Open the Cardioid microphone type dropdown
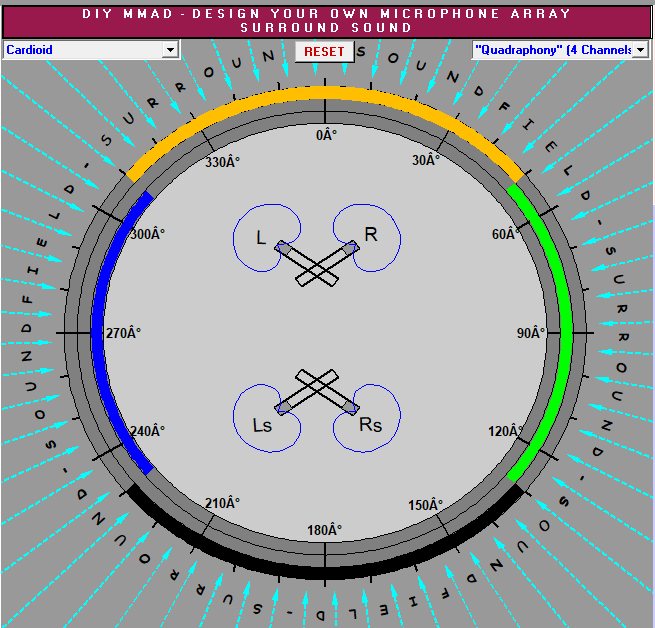Viewport: 655px width, 628px height. [170, 49]
